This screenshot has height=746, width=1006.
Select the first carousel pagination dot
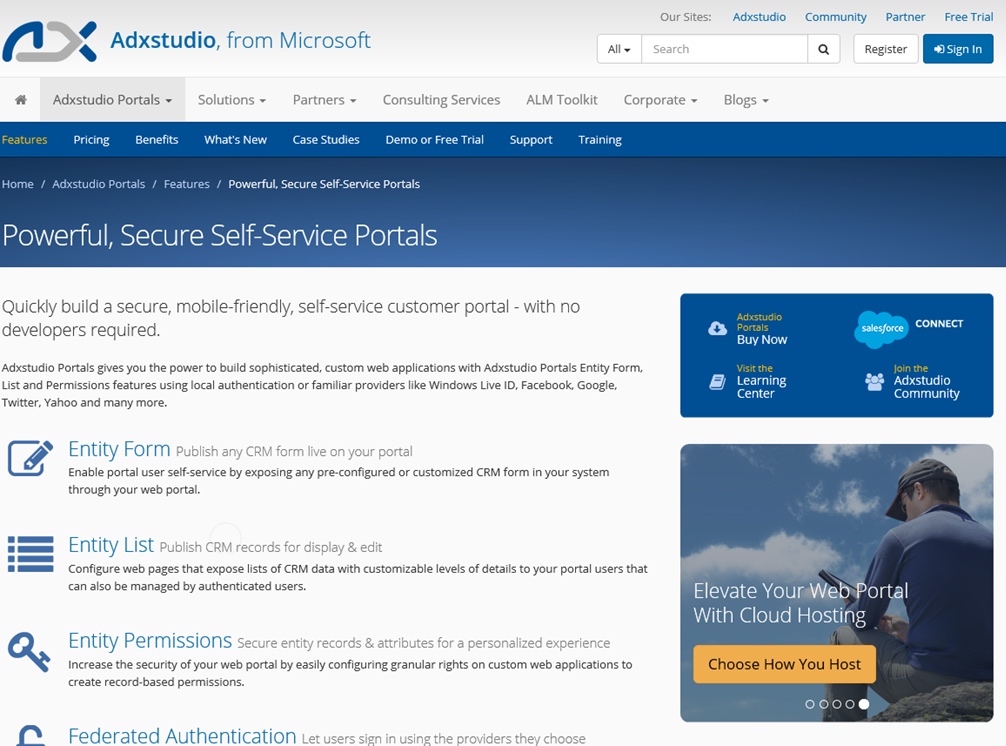(x=810, y=704)
